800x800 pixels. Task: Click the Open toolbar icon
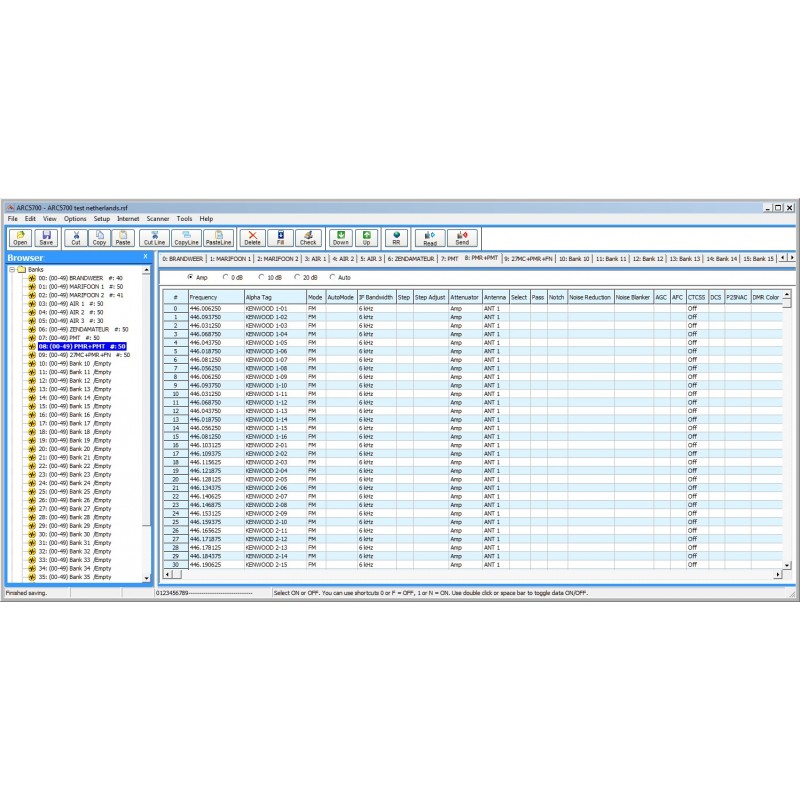(20, 238)
